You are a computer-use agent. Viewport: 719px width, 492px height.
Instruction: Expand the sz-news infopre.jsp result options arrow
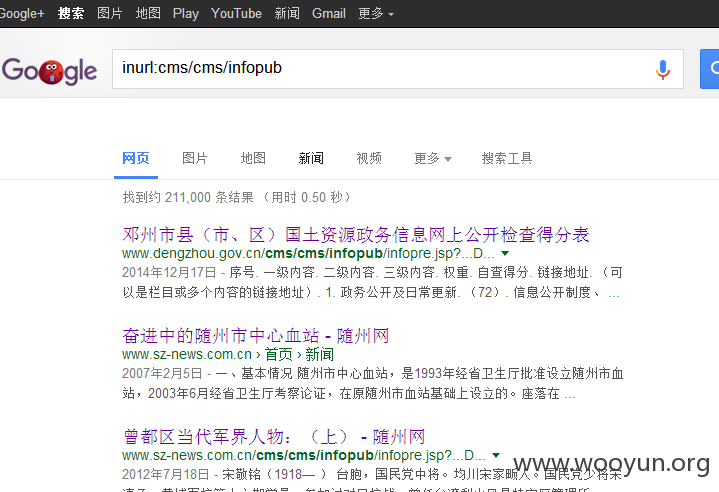point(496,455)
